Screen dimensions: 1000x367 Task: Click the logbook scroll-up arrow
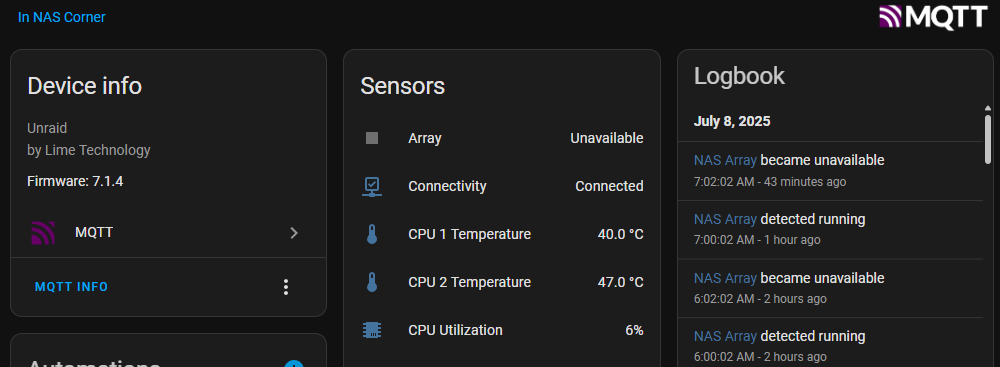[x=988, y=109]
